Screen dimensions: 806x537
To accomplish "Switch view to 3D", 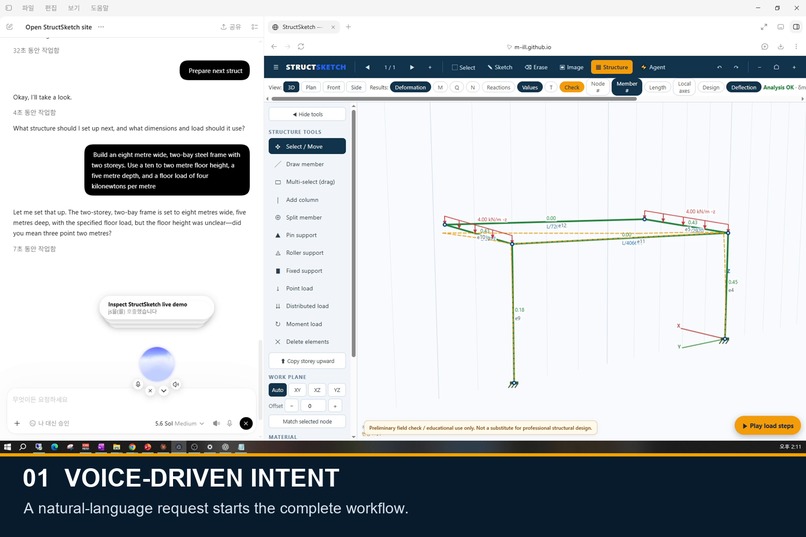I will (291, 87).
